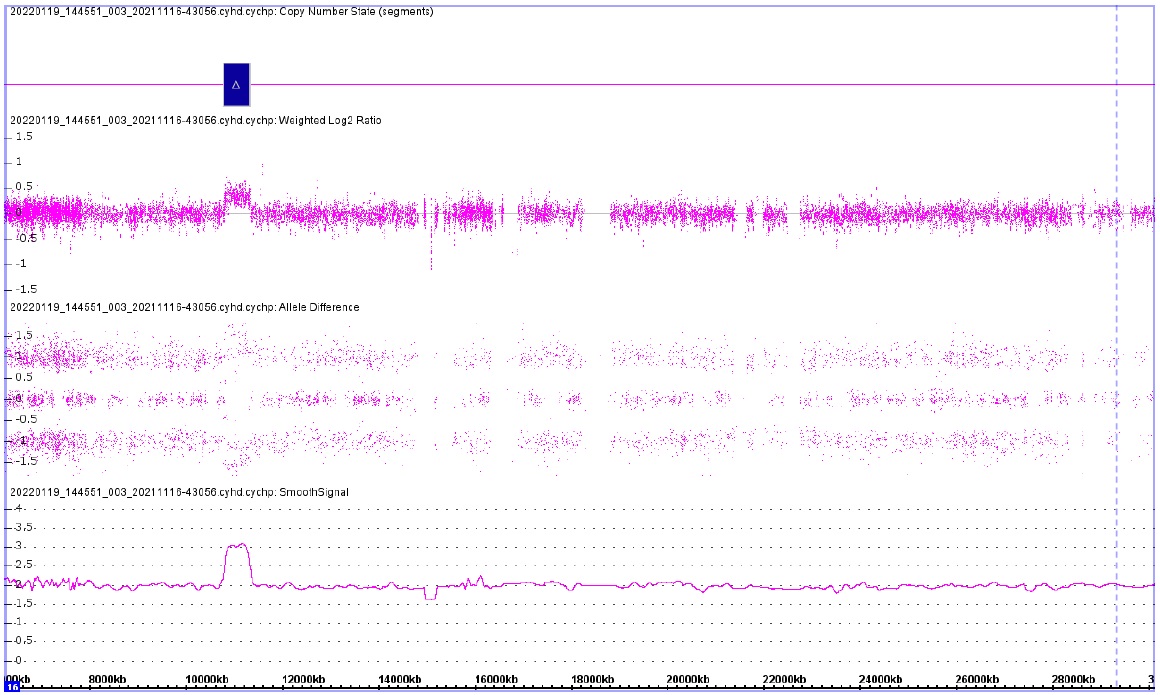Click the 22000kb tick on coordinate axis
Screen dimensions: 1160x695
click(785, 680)
